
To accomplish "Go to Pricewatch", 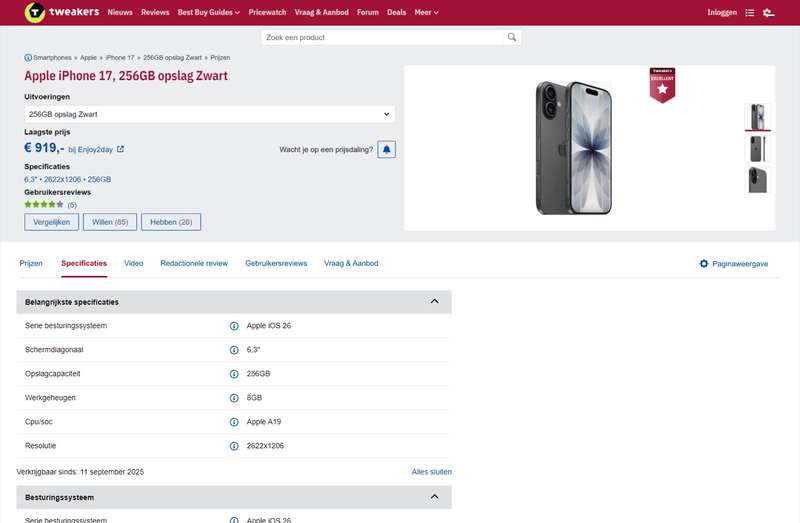I will pyautogui.click(x=267, y=12).
